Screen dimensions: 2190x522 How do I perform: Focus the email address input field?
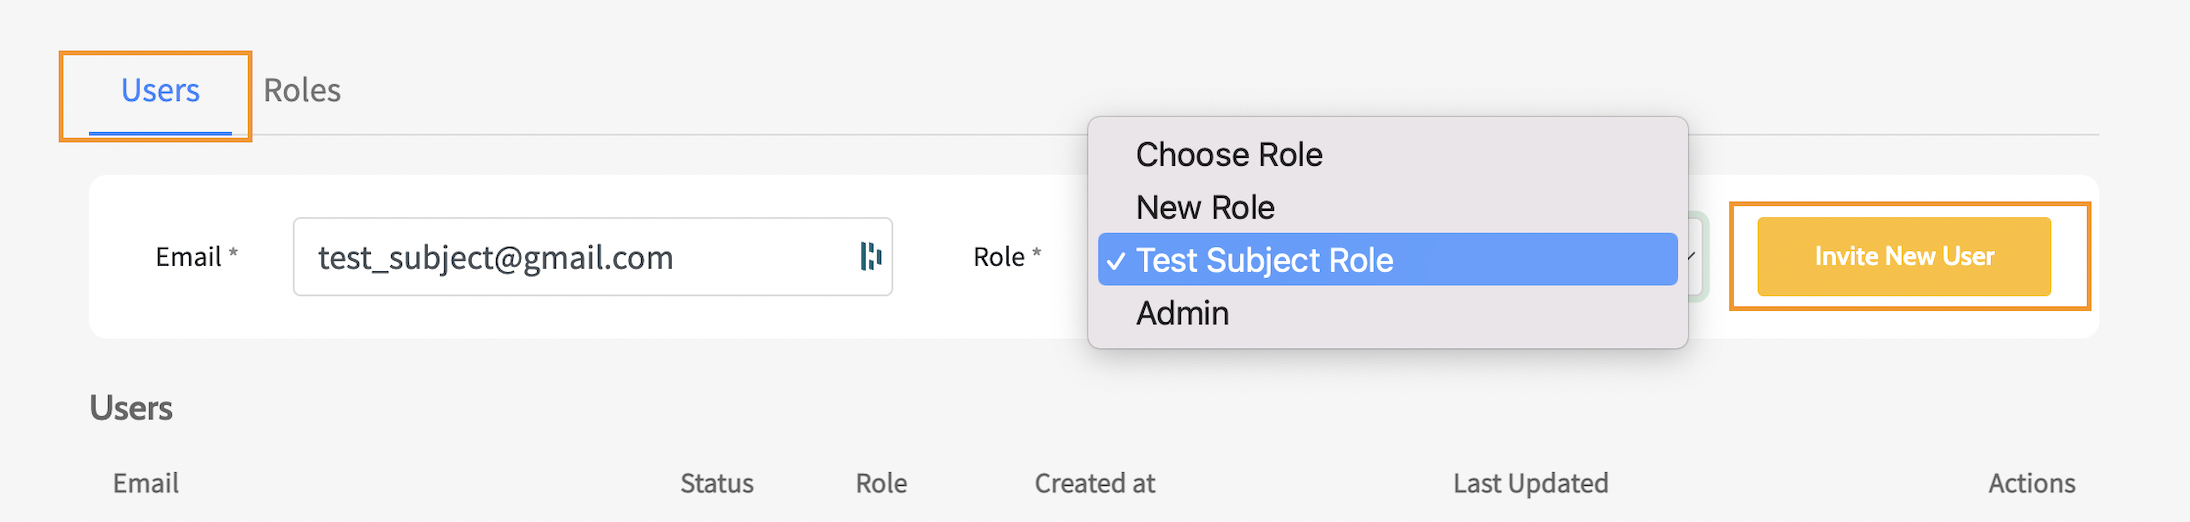pyautogui.click(x=570, y=257)
